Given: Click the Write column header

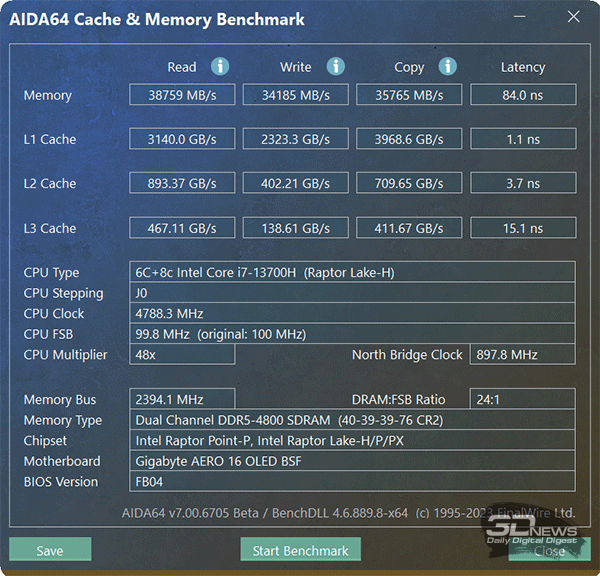Looking at the screenshot, I should click(296, 67).
